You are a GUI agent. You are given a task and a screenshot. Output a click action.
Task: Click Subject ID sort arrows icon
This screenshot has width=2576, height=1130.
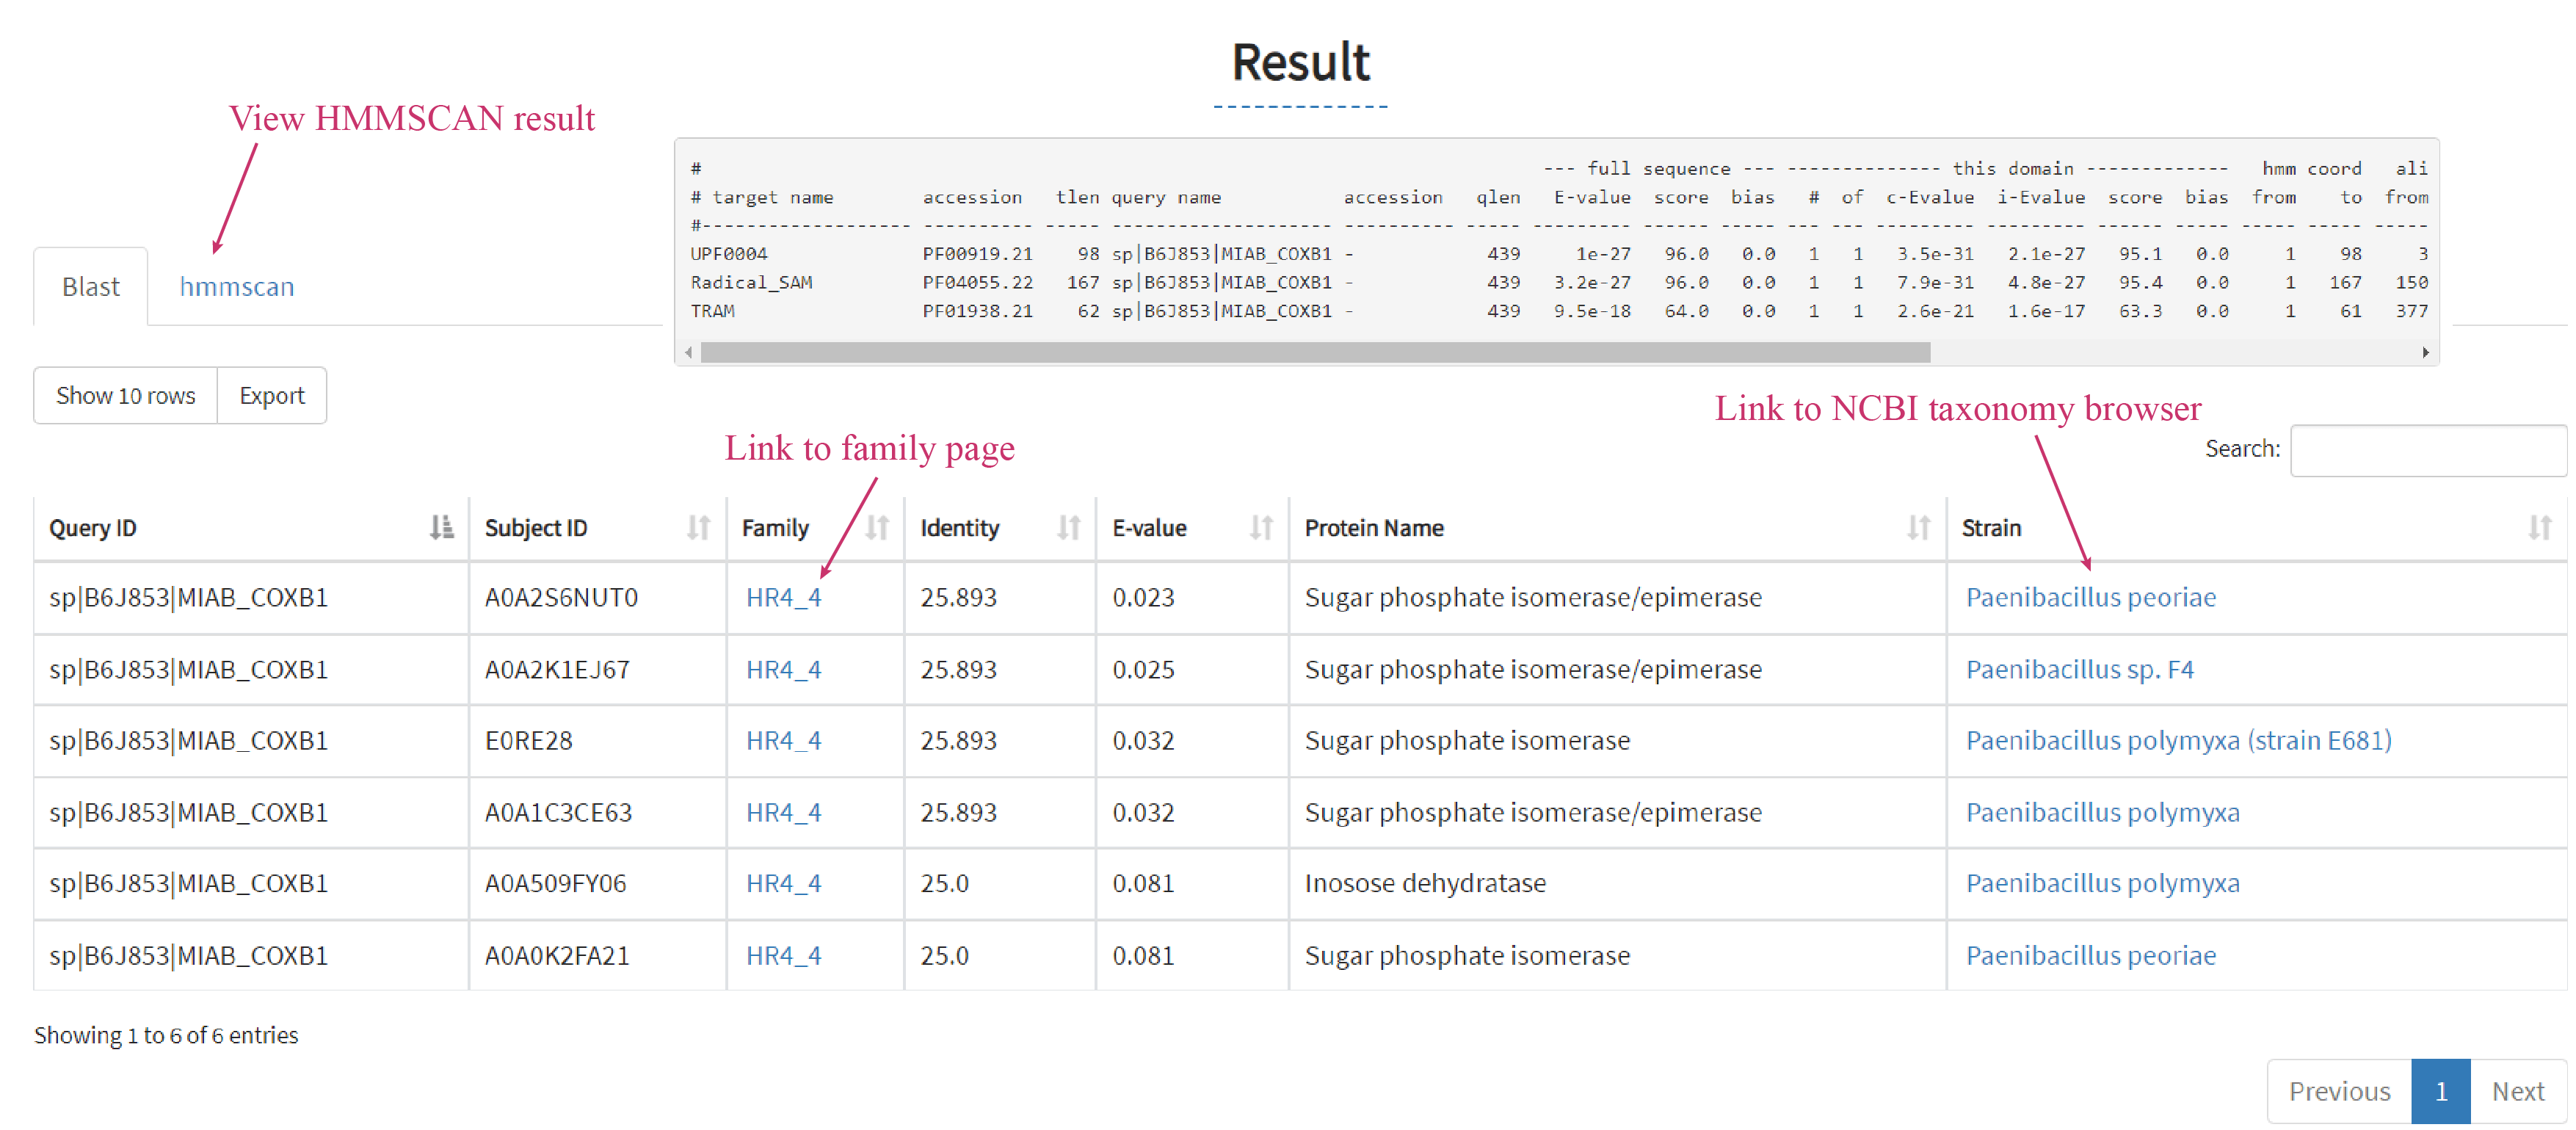click(698, 527)
